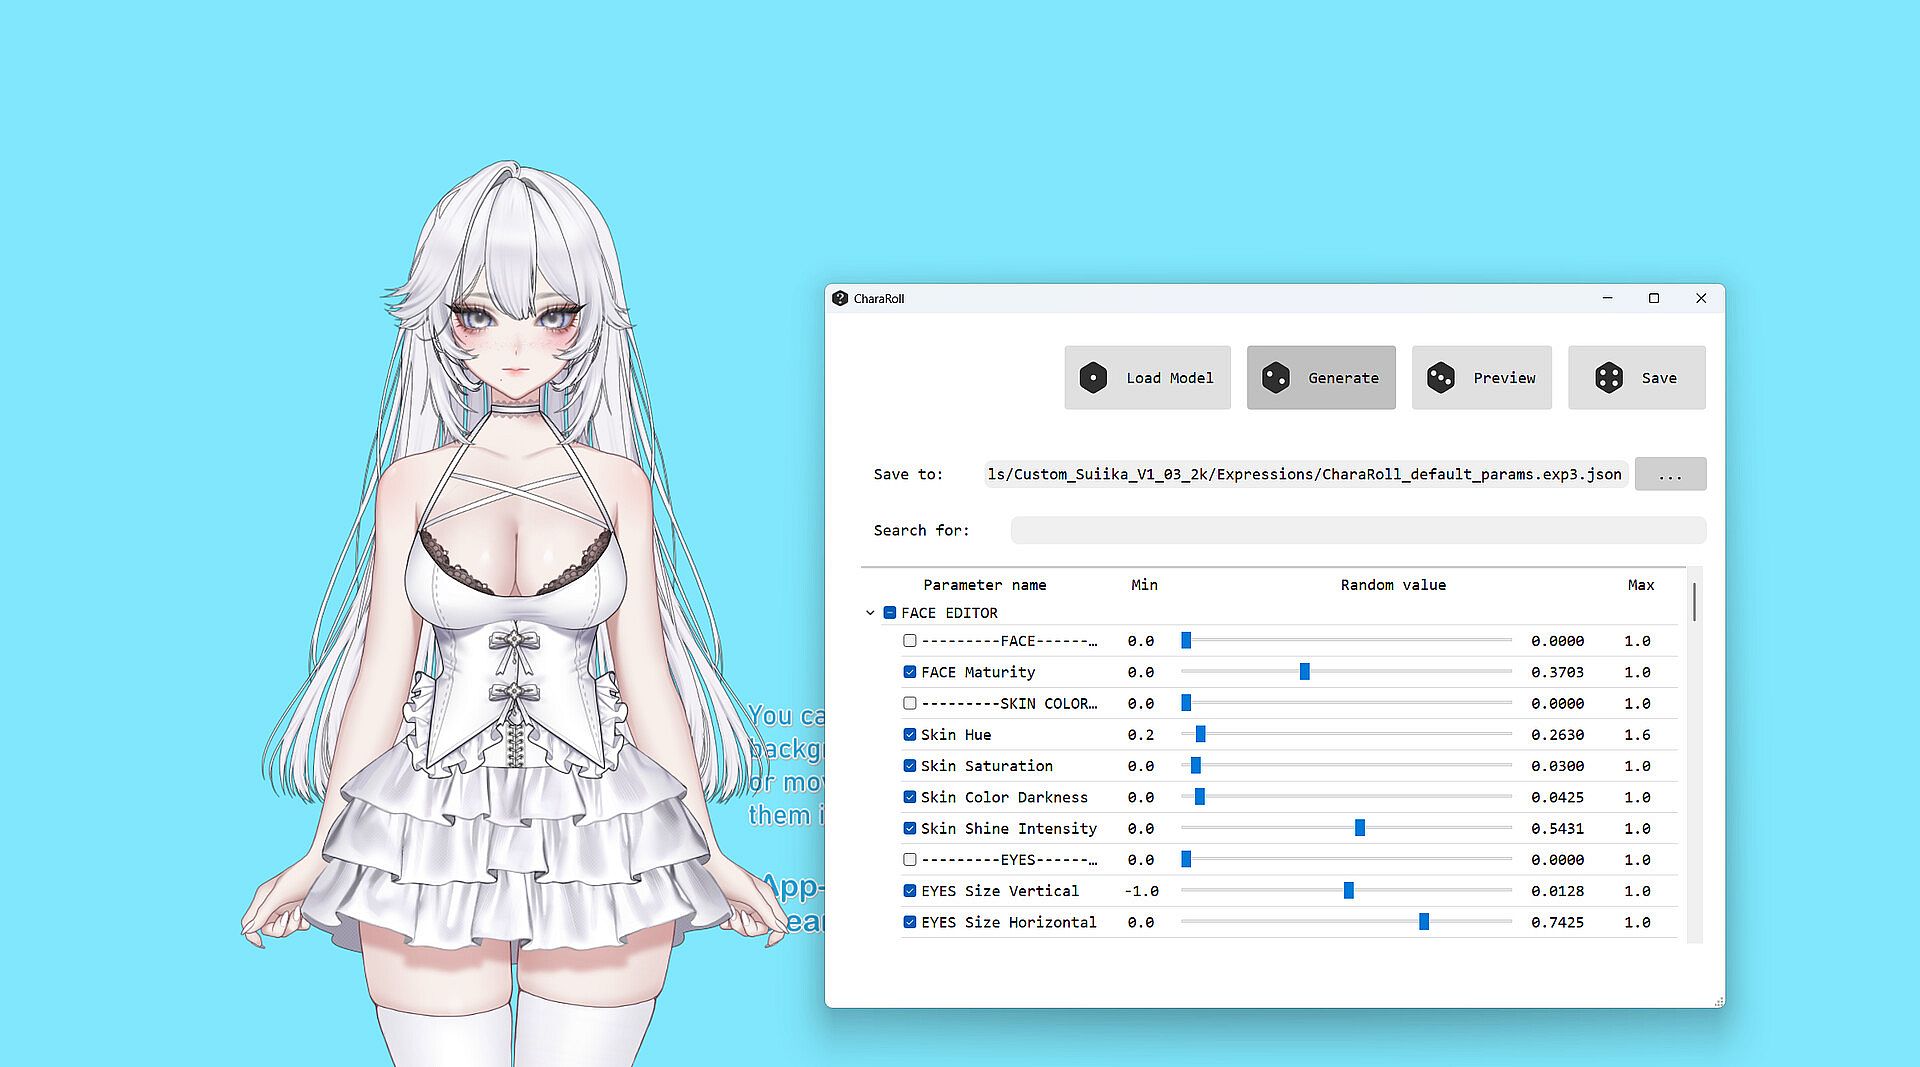Click the Preview button
The height and width of the screenshot is (1067, 1920).
point(1482,378)
